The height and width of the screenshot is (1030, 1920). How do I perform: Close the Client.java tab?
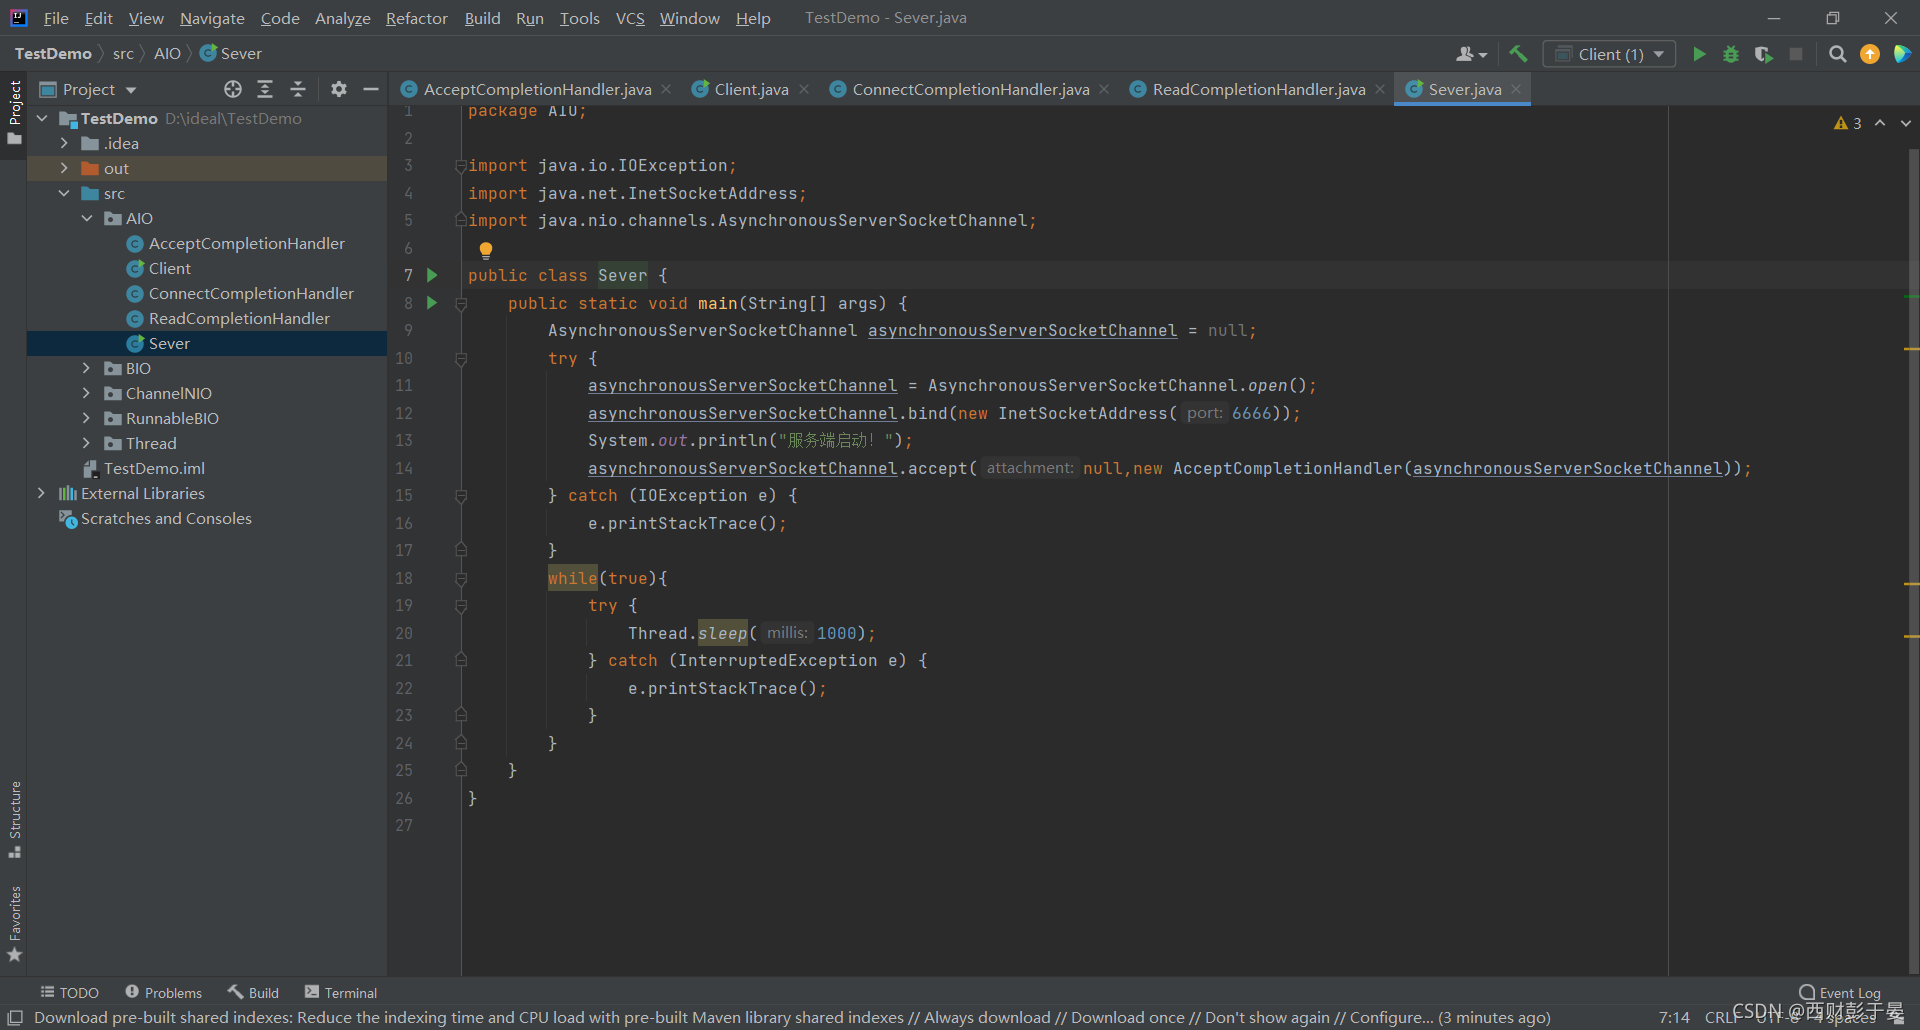click(x=804, y=89)
